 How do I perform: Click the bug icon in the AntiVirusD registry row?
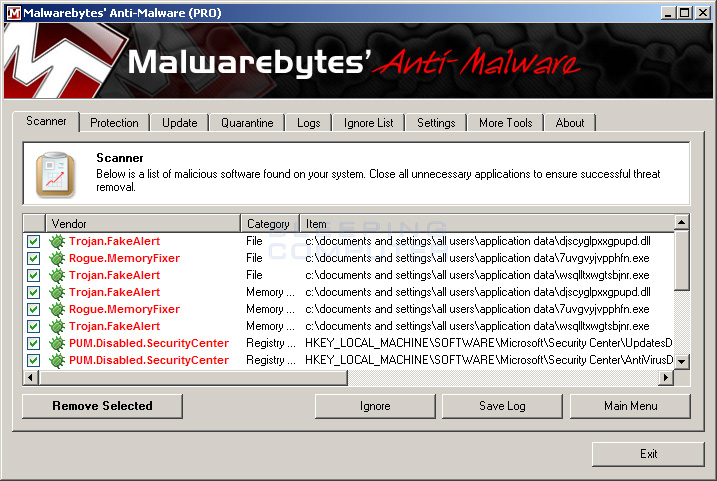[57, 360]
